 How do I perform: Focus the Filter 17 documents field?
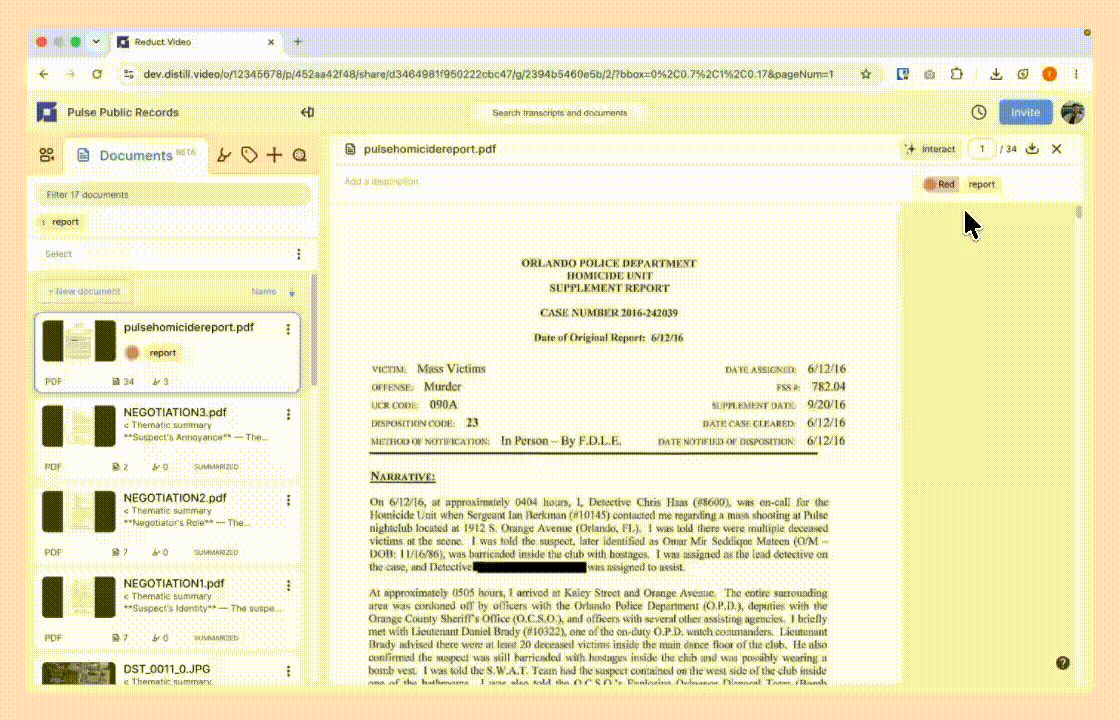pyautogui.click(x=174, y=194)
